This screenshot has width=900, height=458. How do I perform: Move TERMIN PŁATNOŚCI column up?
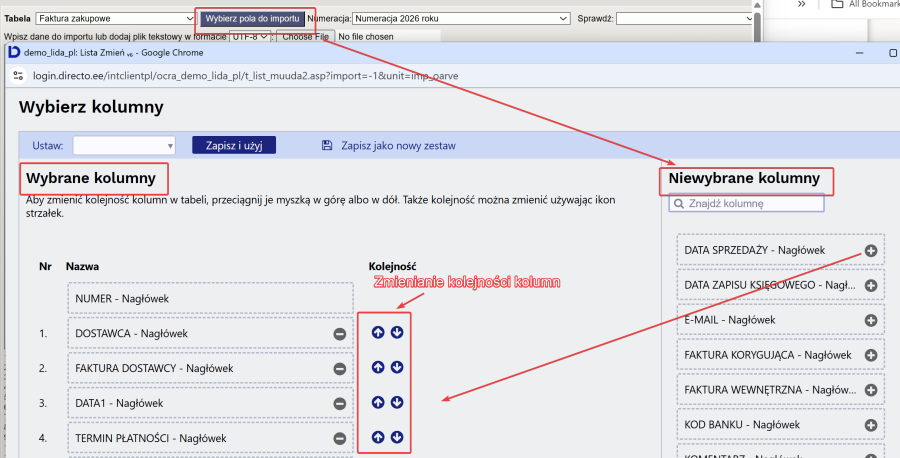pyautogui.click(x=378, y=437)
